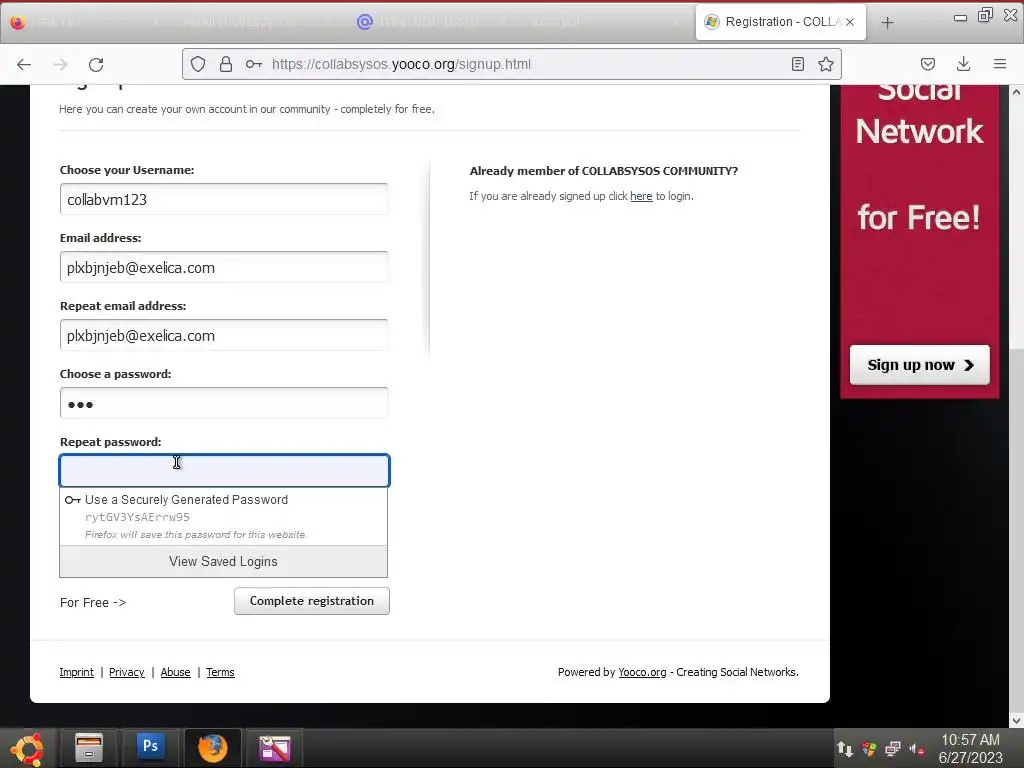Switch to the tab with the @ icon
1024x768 pixels.
[431, 22]
